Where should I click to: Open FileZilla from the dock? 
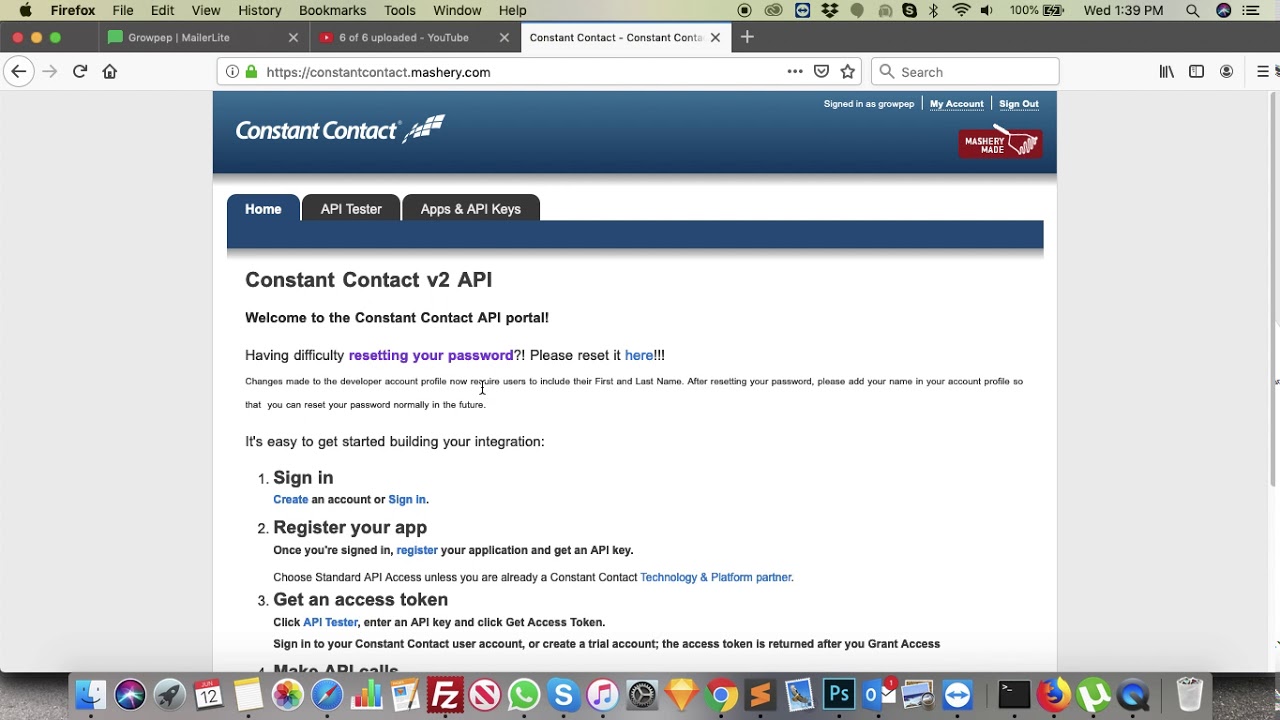(445, 695)
